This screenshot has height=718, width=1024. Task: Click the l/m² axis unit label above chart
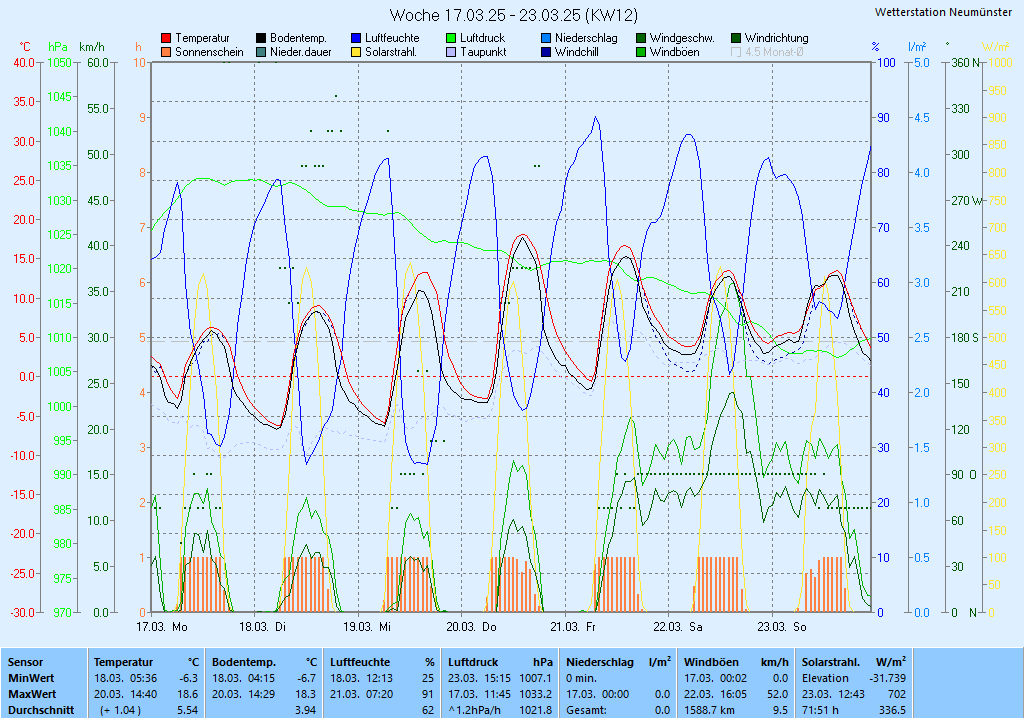(x=917, y=46)
